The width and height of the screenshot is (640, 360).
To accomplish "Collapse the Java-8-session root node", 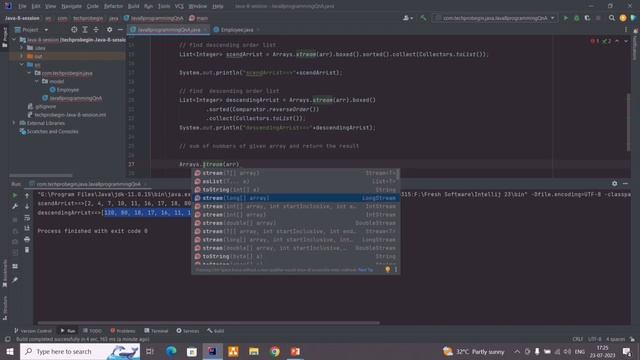I will [14, 40].
